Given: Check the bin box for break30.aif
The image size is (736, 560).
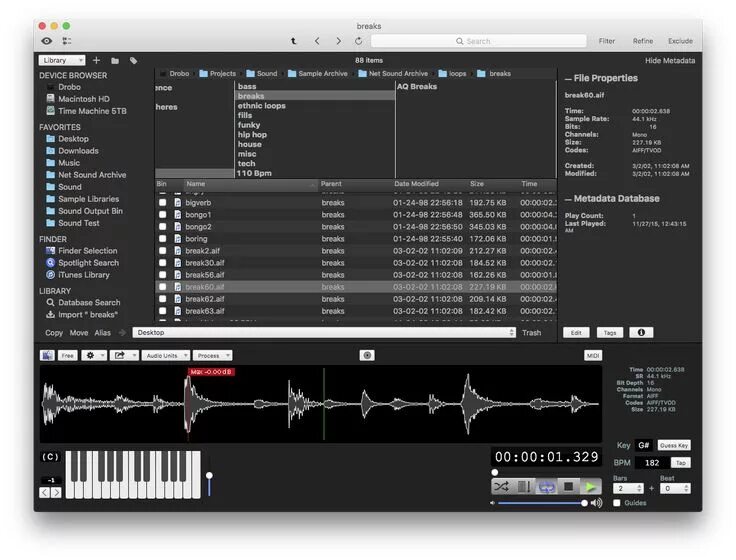Looking at the screenshot, I should pyautogui.click(x=162, y=263).
